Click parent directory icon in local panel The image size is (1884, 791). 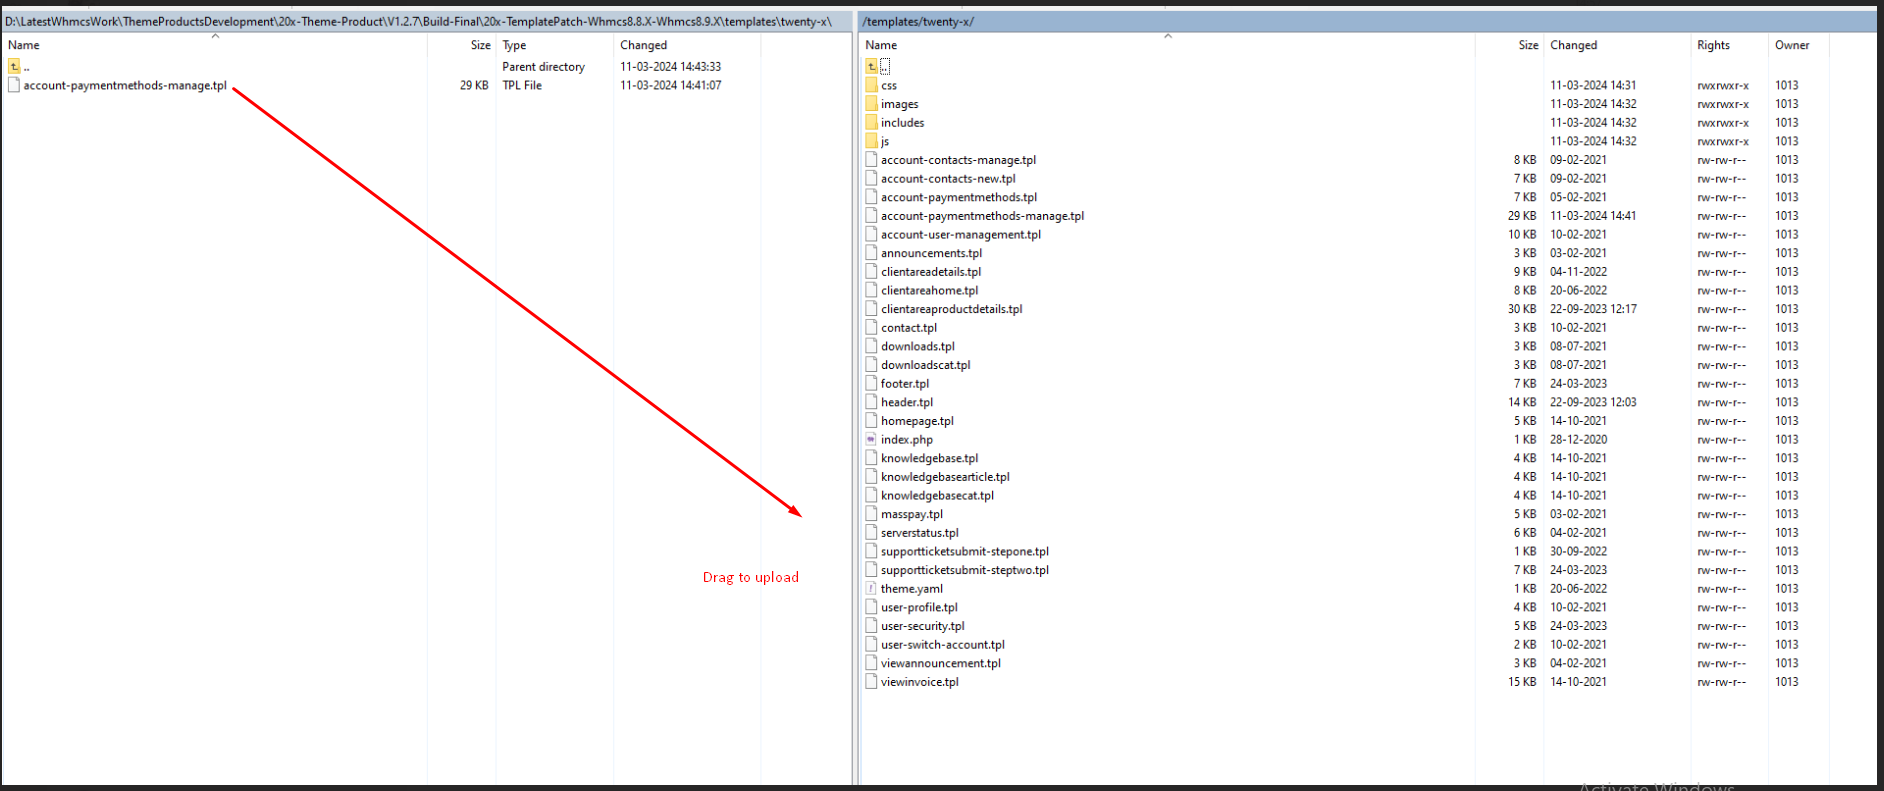click(14, 66)
